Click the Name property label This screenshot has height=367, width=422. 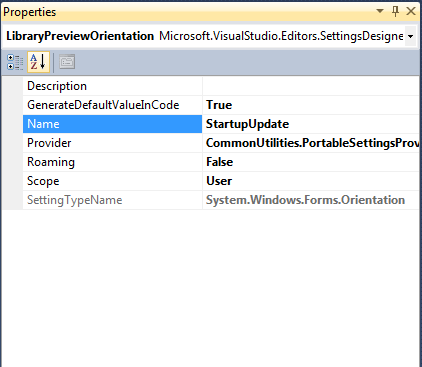43,124
